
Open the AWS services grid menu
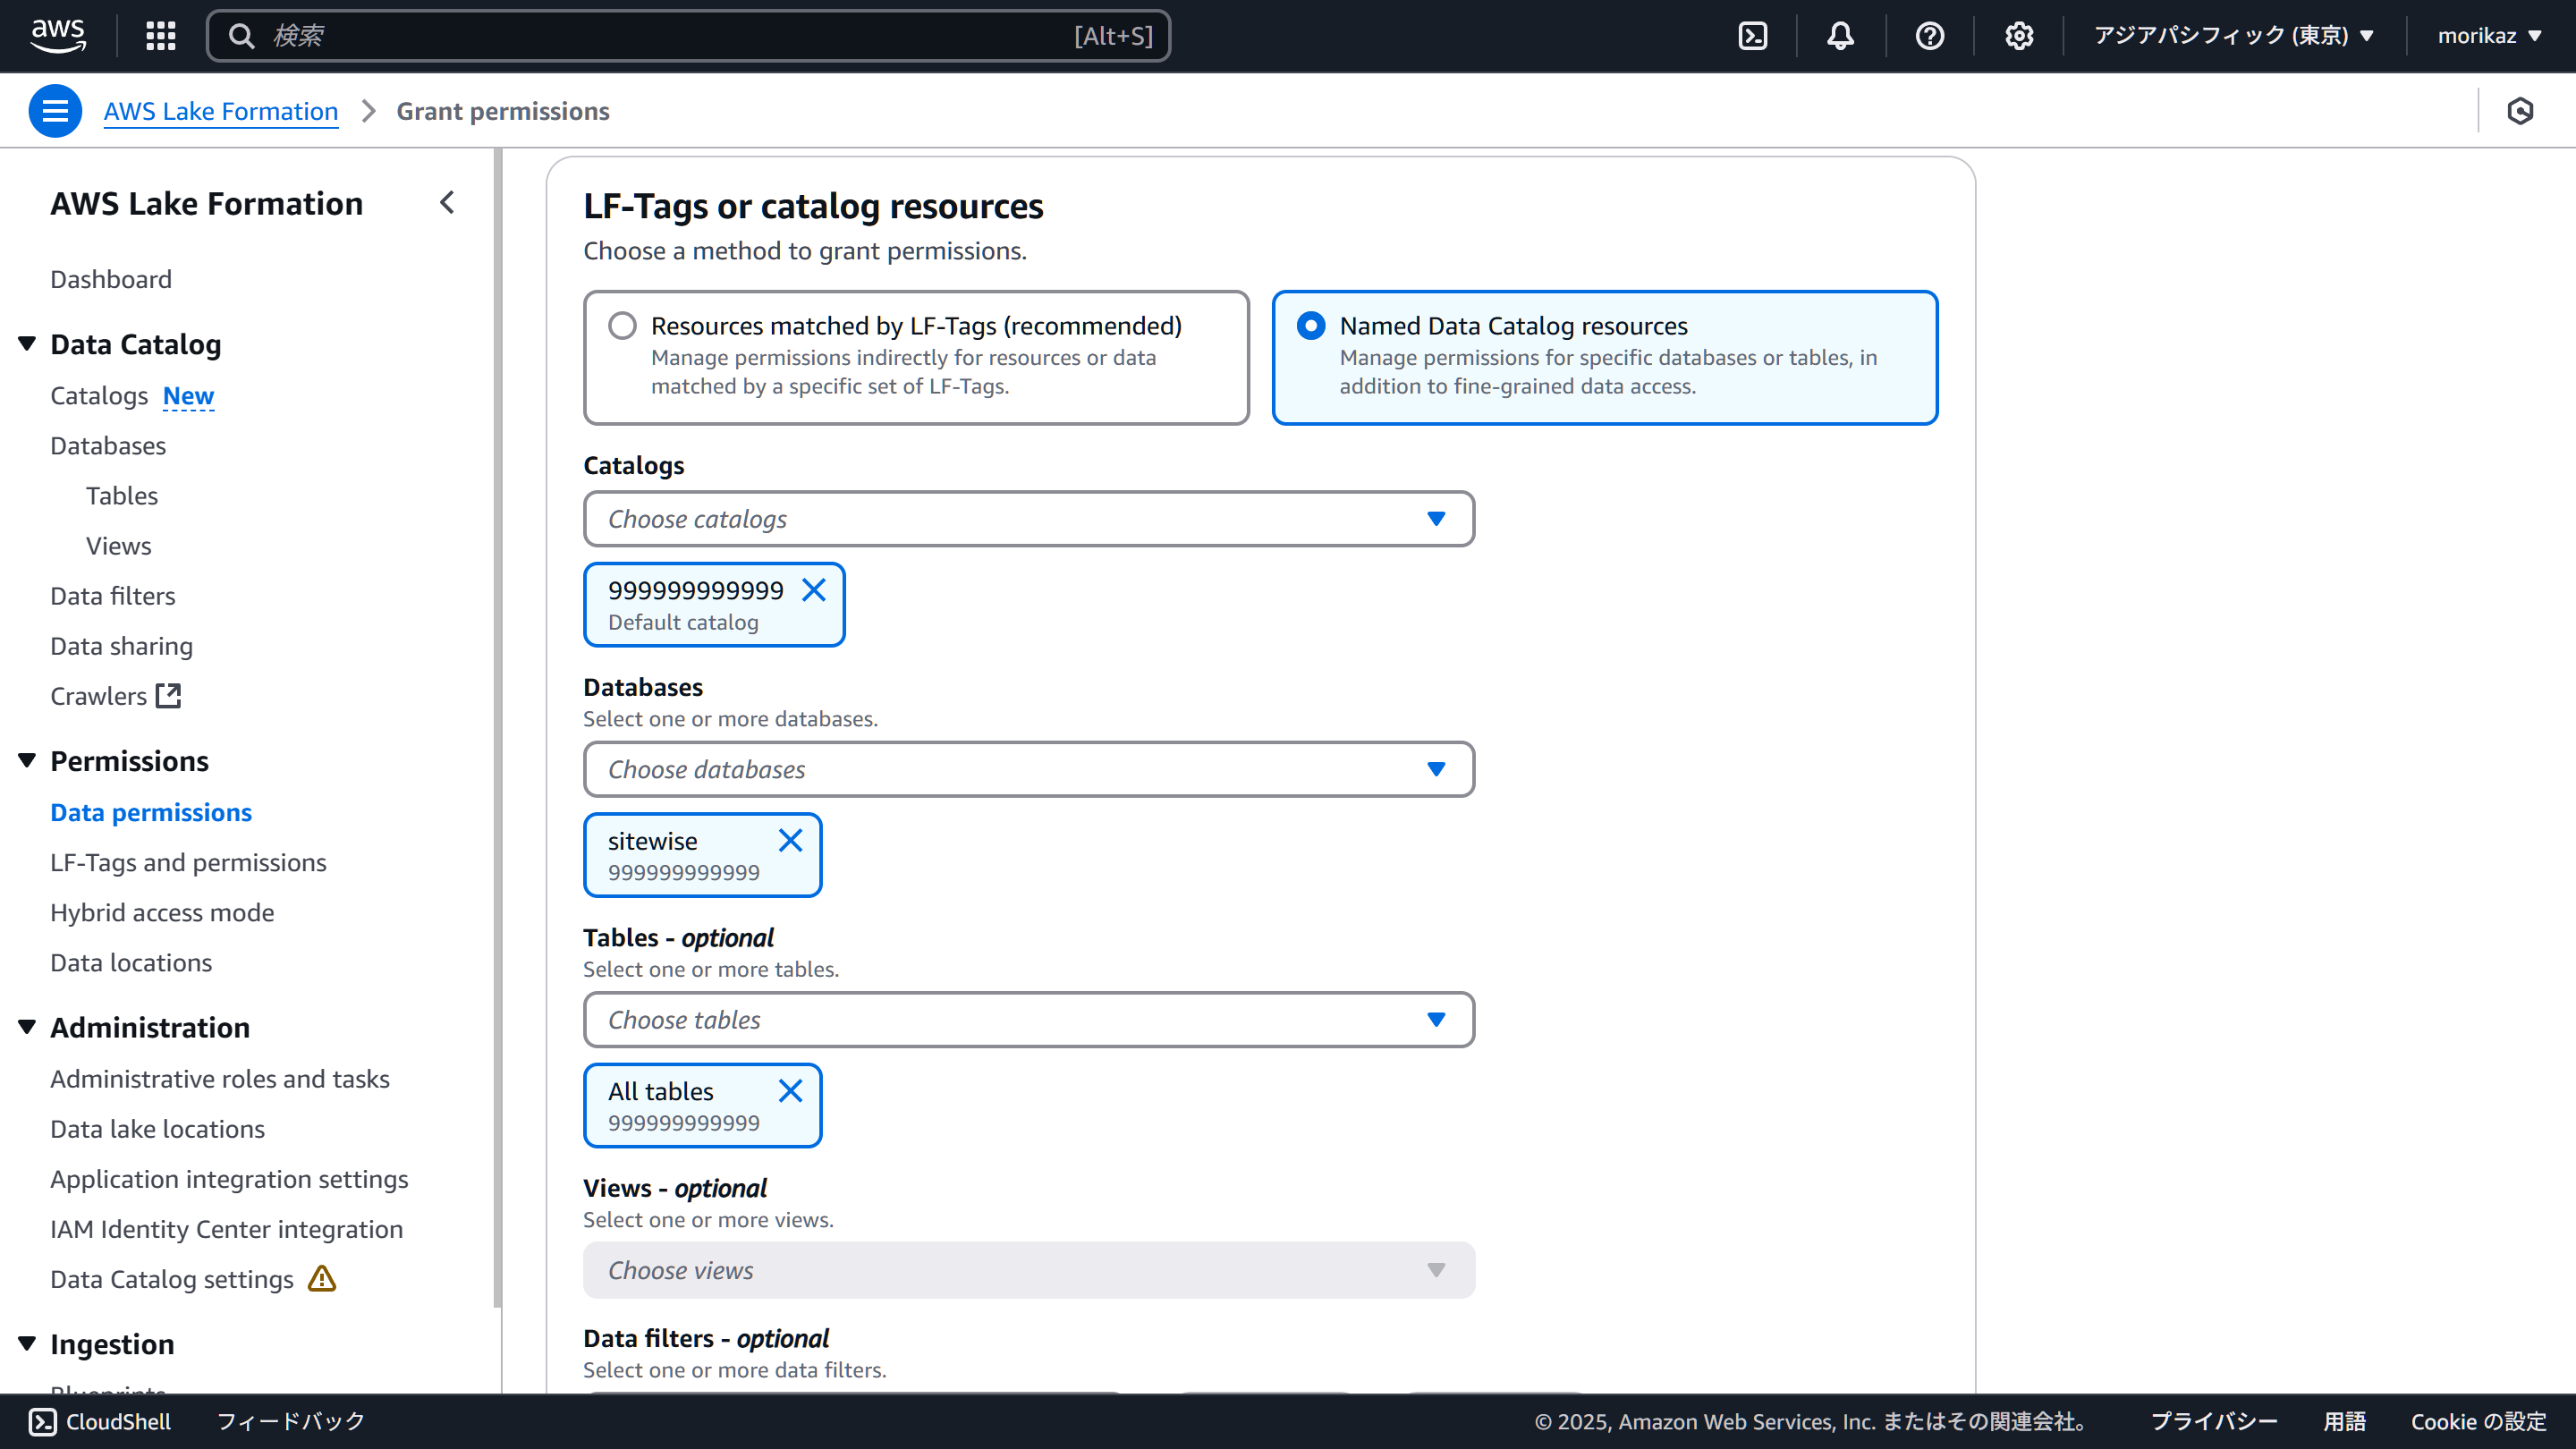[x=160, y=36]
